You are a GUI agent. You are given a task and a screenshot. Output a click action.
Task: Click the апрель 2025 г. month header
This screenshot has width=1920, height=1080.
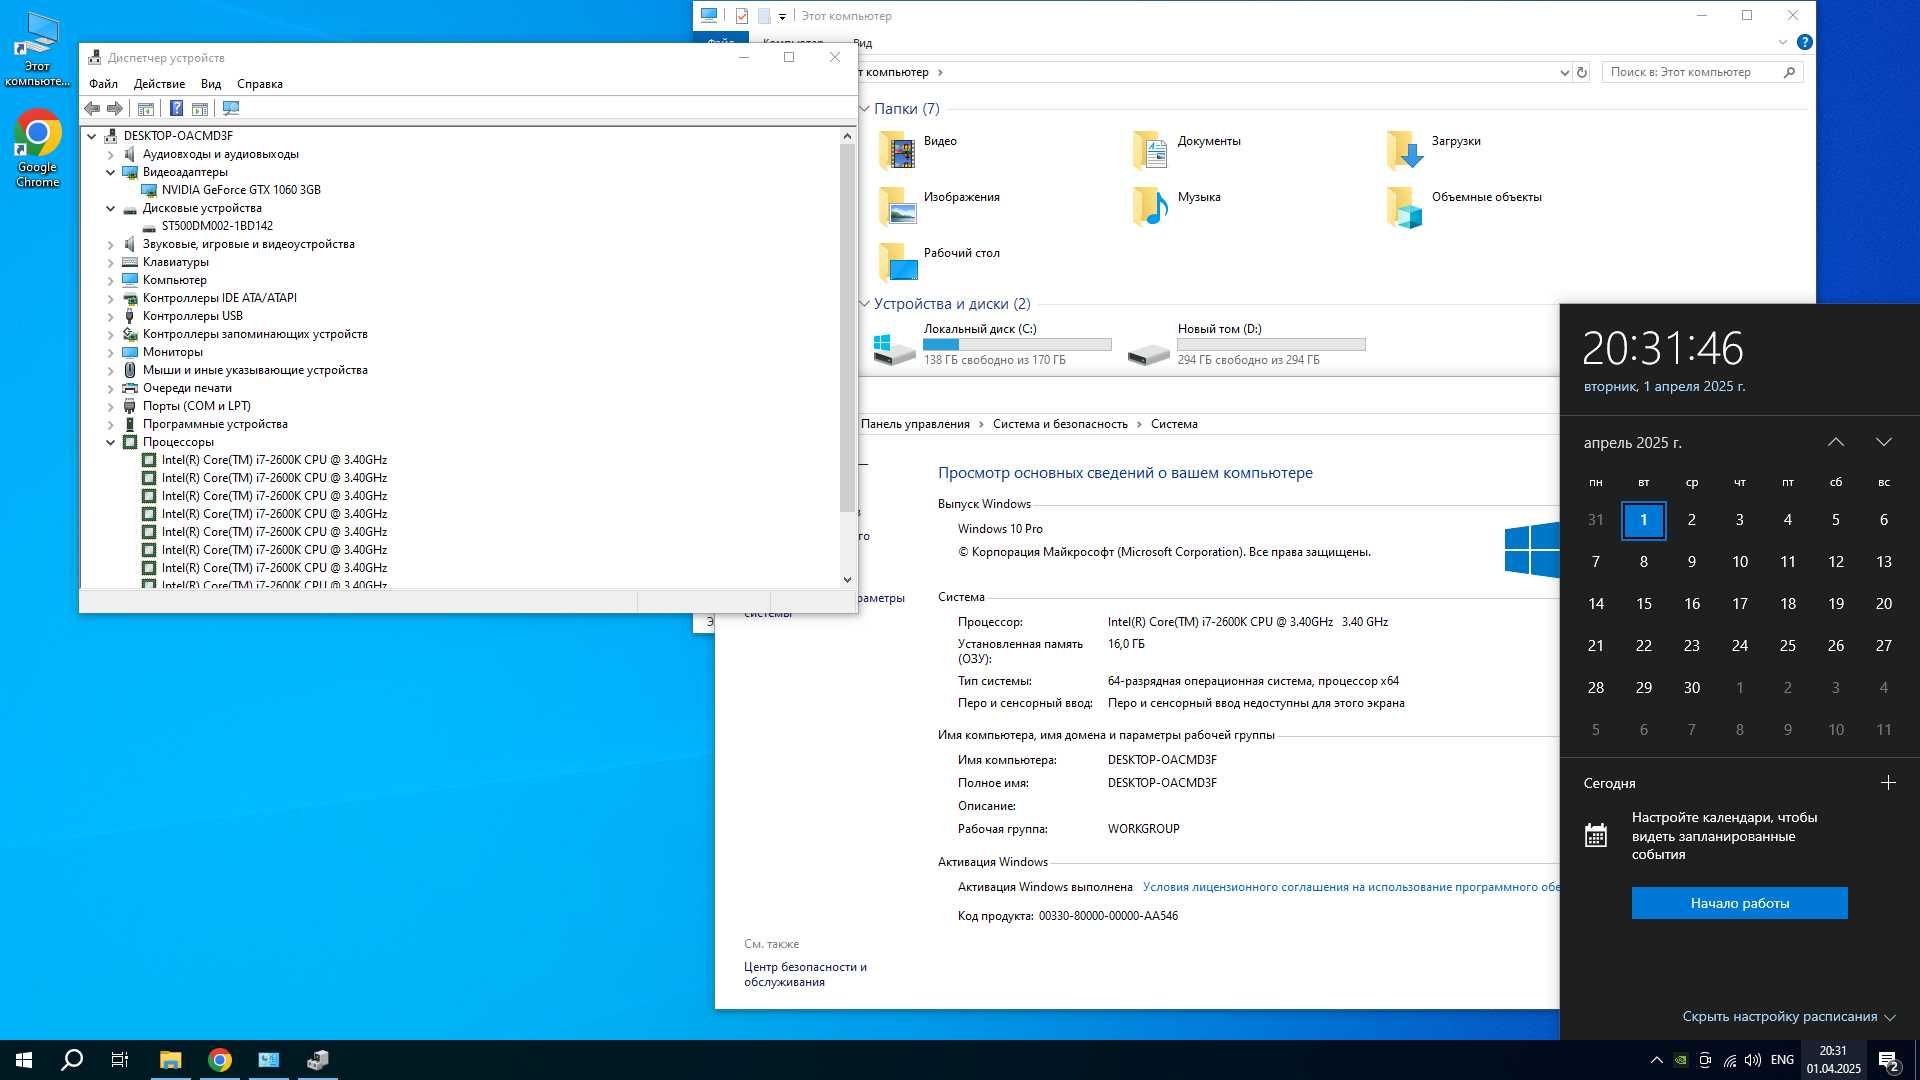pyautogui.click(x=1632, y=443)
